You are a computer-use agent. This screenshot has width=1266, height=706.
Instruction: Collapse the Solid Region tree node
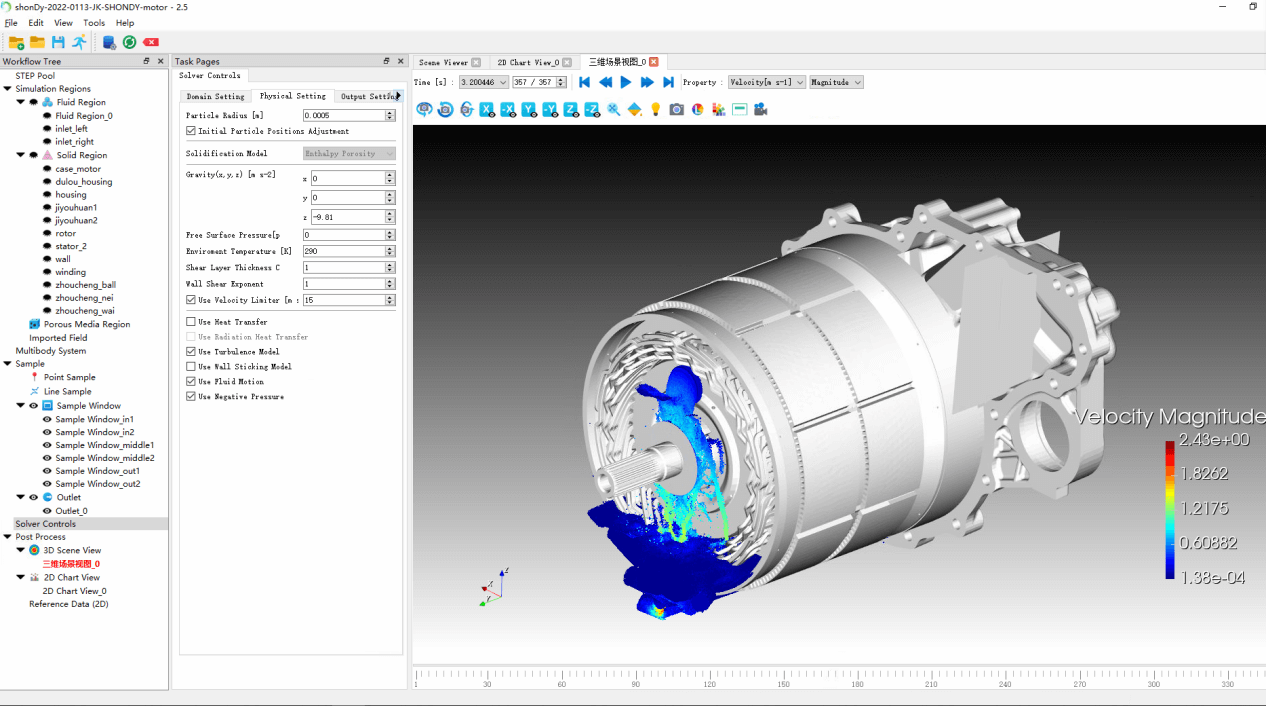(x=21, y=155)
